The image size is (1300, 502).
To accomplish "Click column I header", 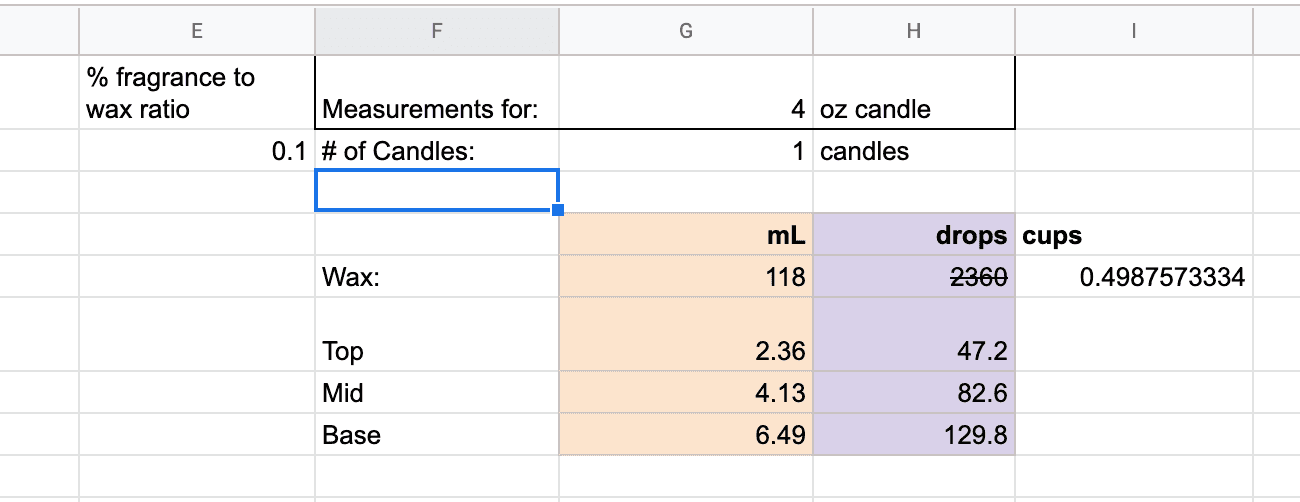I will click(x=1133, y=31).
